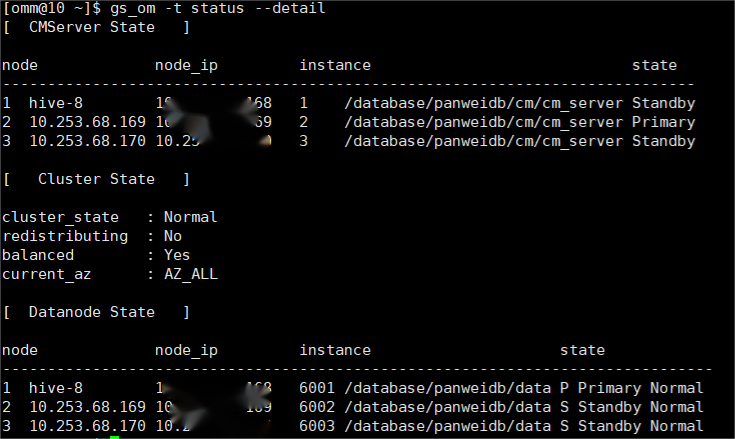Click instance ID 6003 in Datanode table
The height and width of the screenshot is (439, 735).
317,426
